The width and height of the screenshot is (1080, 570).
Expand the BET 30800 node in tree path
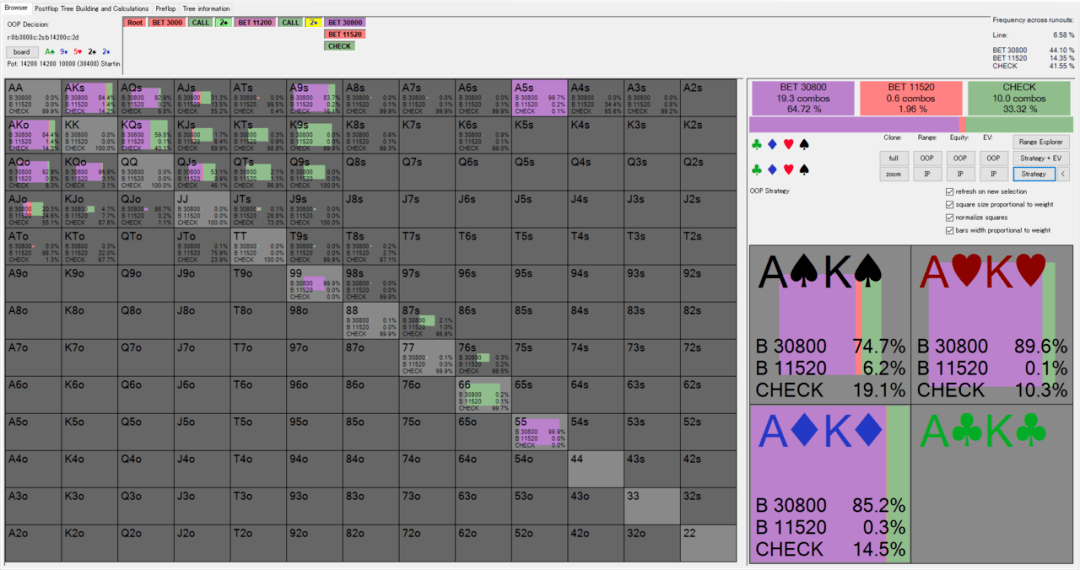[345, 23]
